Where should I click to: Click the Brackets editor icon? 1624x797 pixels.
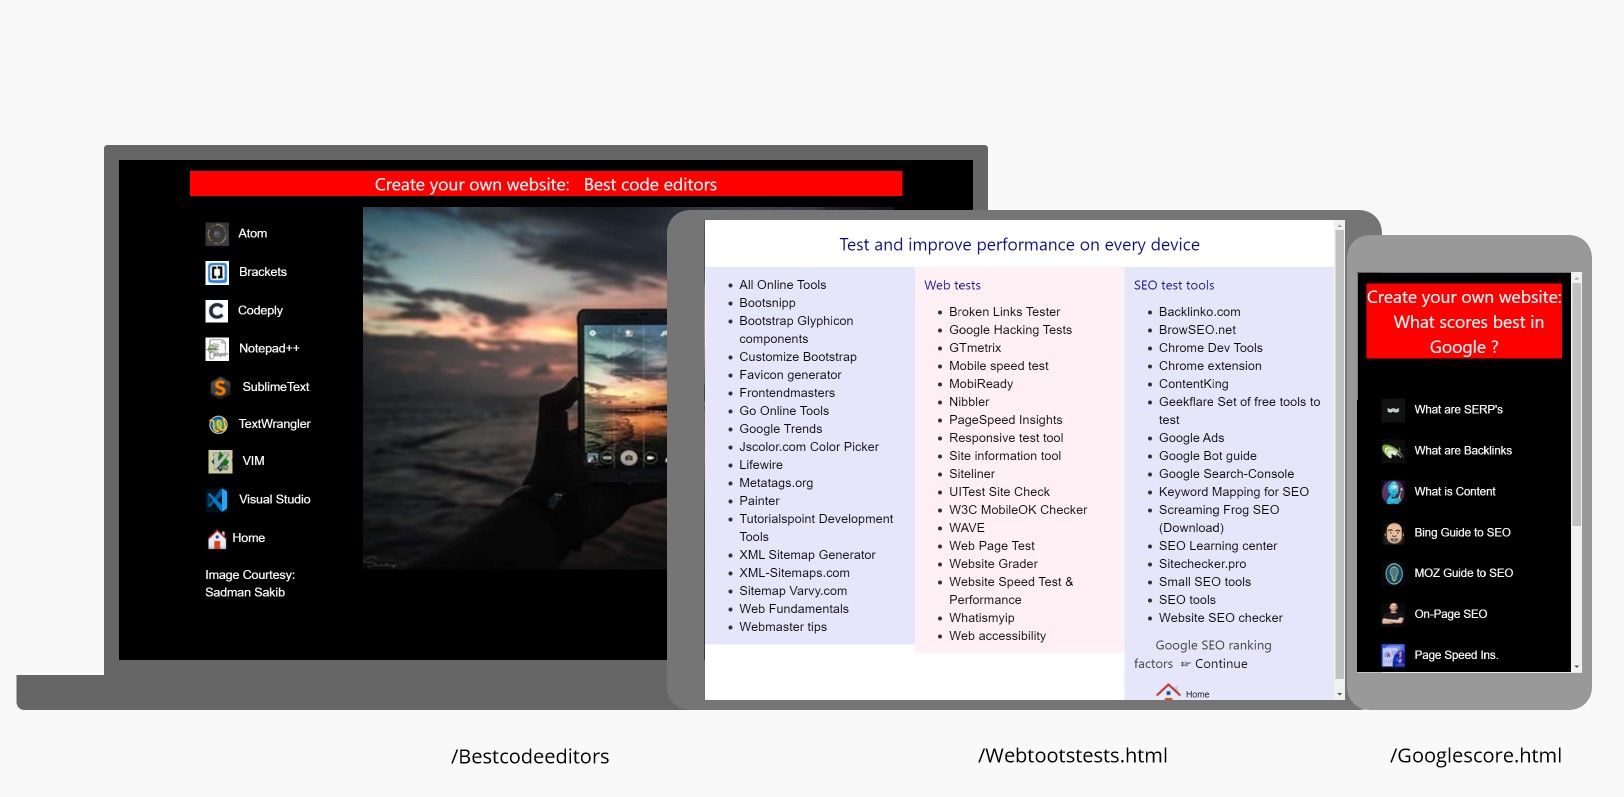point(217,272)
